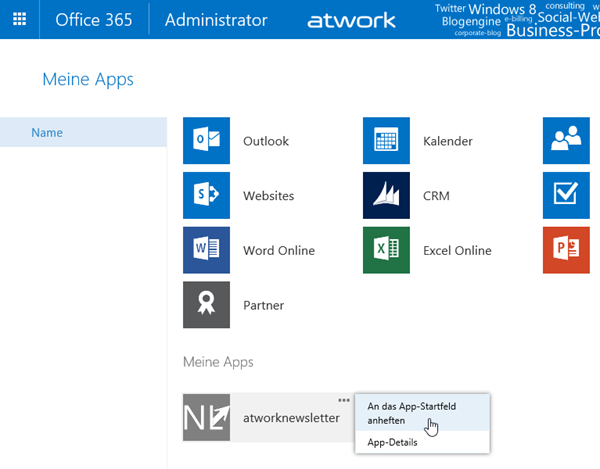600x469 pixels.
Task: Open the CRM app tile
Action: (x=386, y=195)
